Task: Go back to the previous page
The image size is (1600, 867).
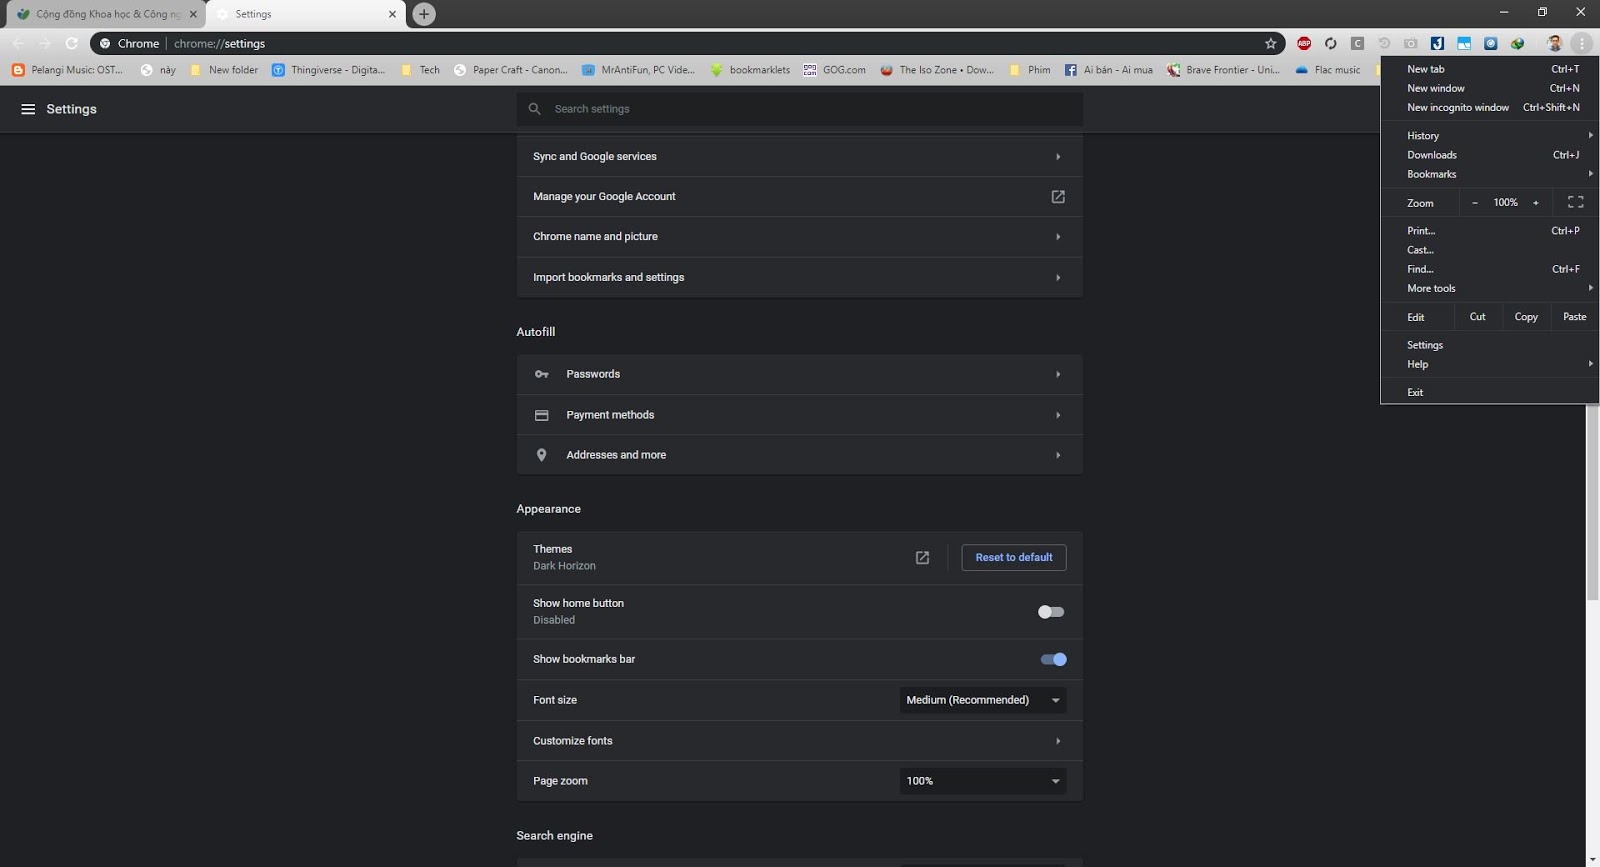Action: 18,43
